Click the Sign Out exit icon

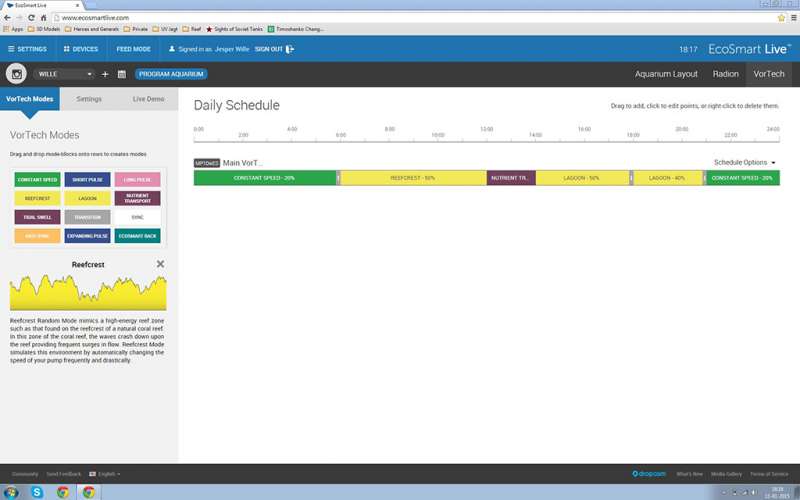click(x=290, y=48)
